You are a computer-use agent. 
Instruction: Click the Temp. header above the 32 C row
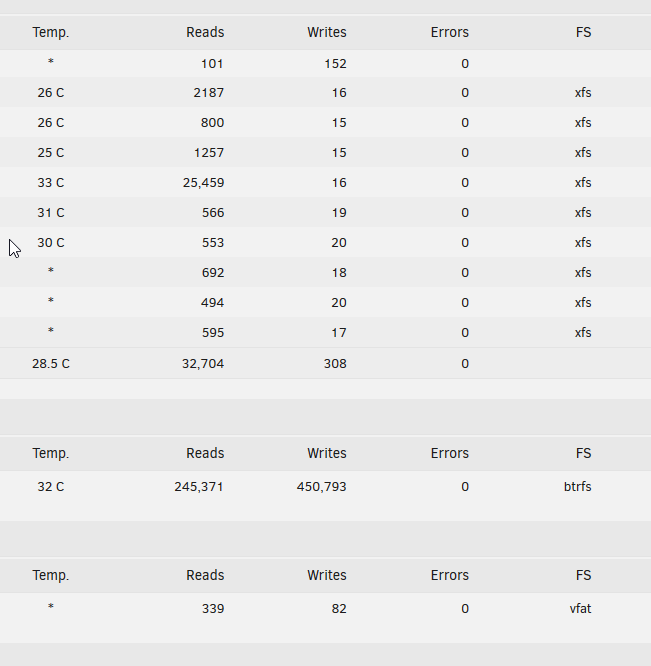[51, 453]
